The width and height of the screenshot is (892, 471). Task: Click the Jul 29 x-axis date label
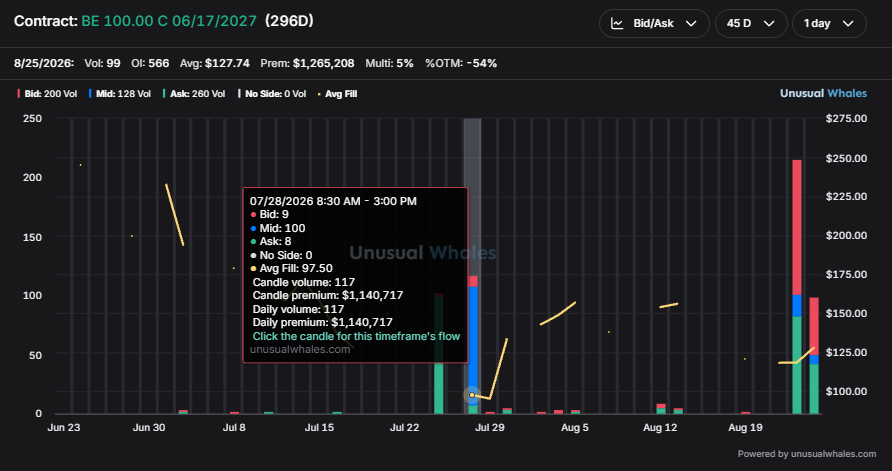point(490,428)
